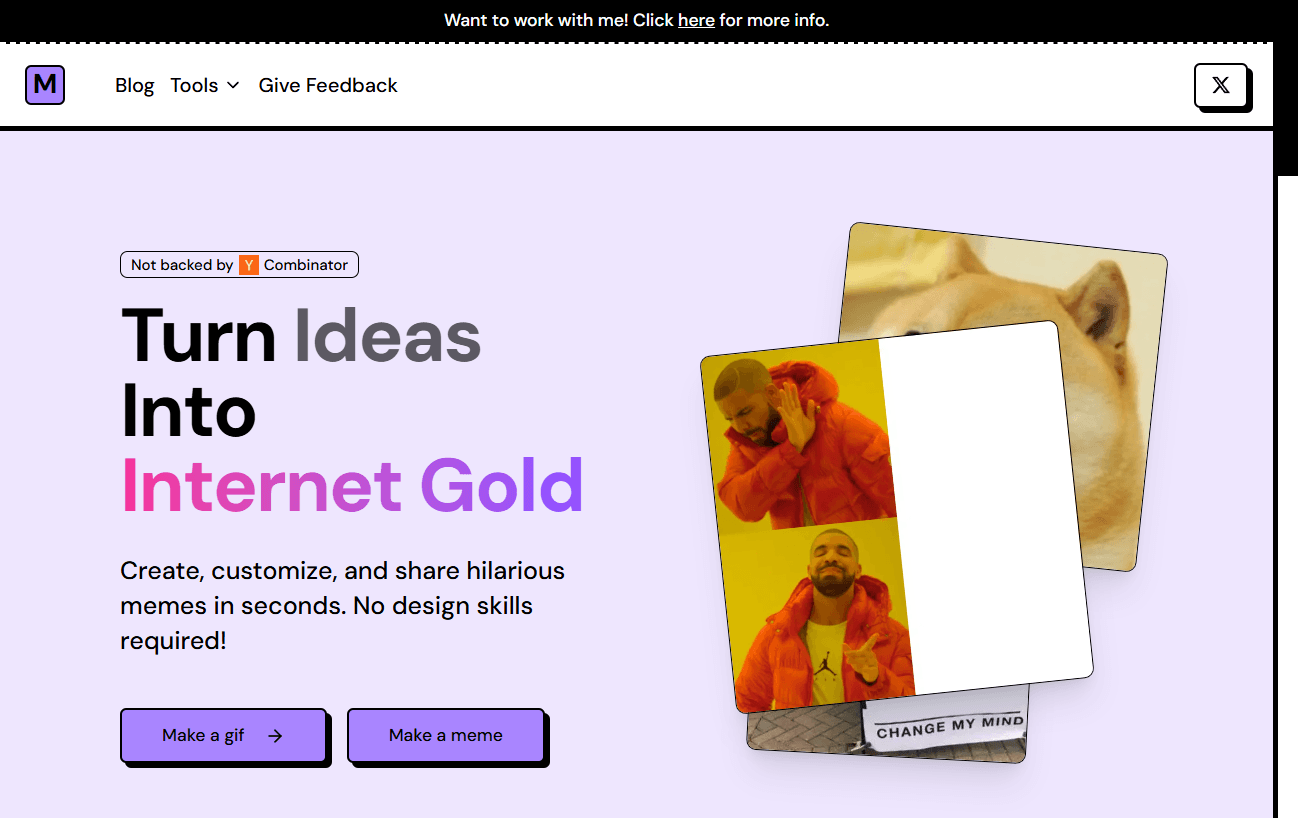The image size is (1298, 818).
Task: Follow the "here" link in top banner
Action: click(x=696, y=20)
